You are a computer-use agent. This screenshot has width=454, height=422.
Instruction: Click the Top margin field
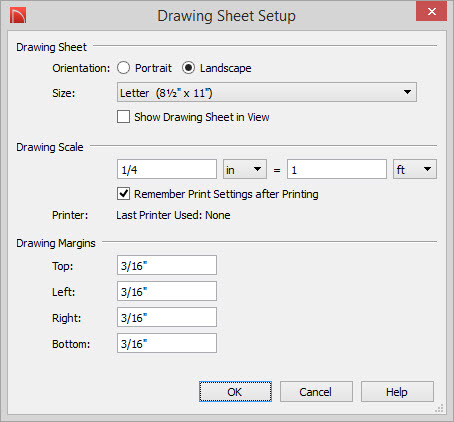167,265
